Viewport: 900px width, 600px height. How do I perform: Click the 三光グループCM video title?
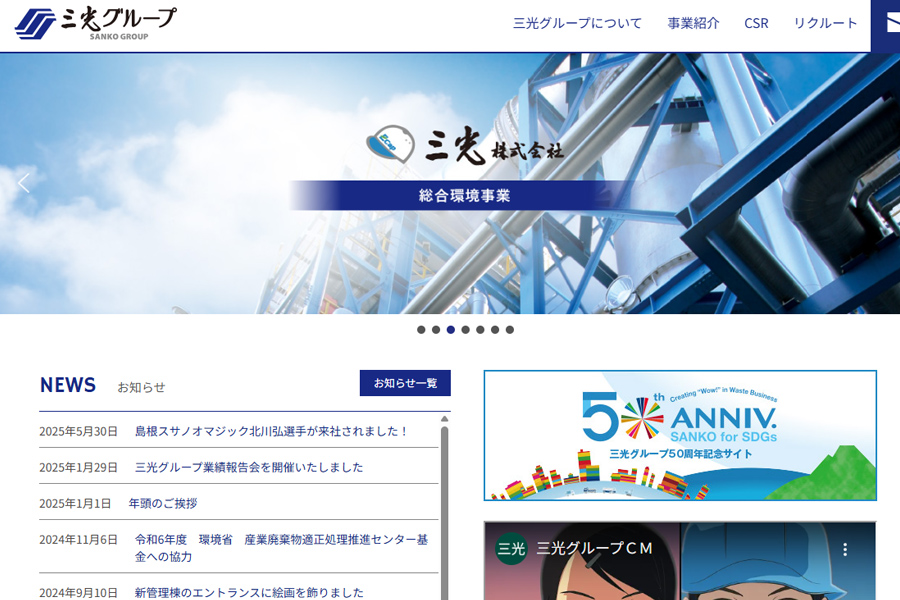pyautogui.click(x=595, y=548)
